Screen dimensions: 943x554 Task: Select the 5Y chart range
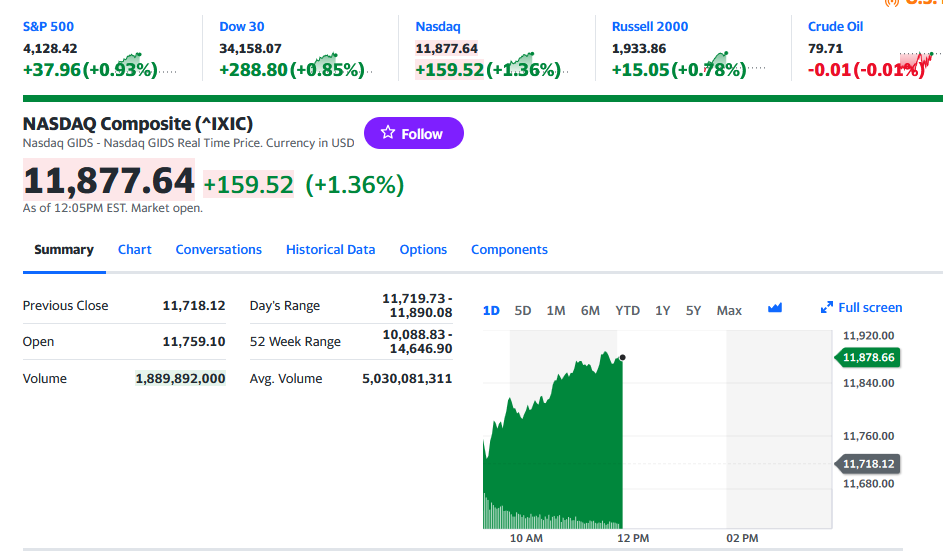693,310
